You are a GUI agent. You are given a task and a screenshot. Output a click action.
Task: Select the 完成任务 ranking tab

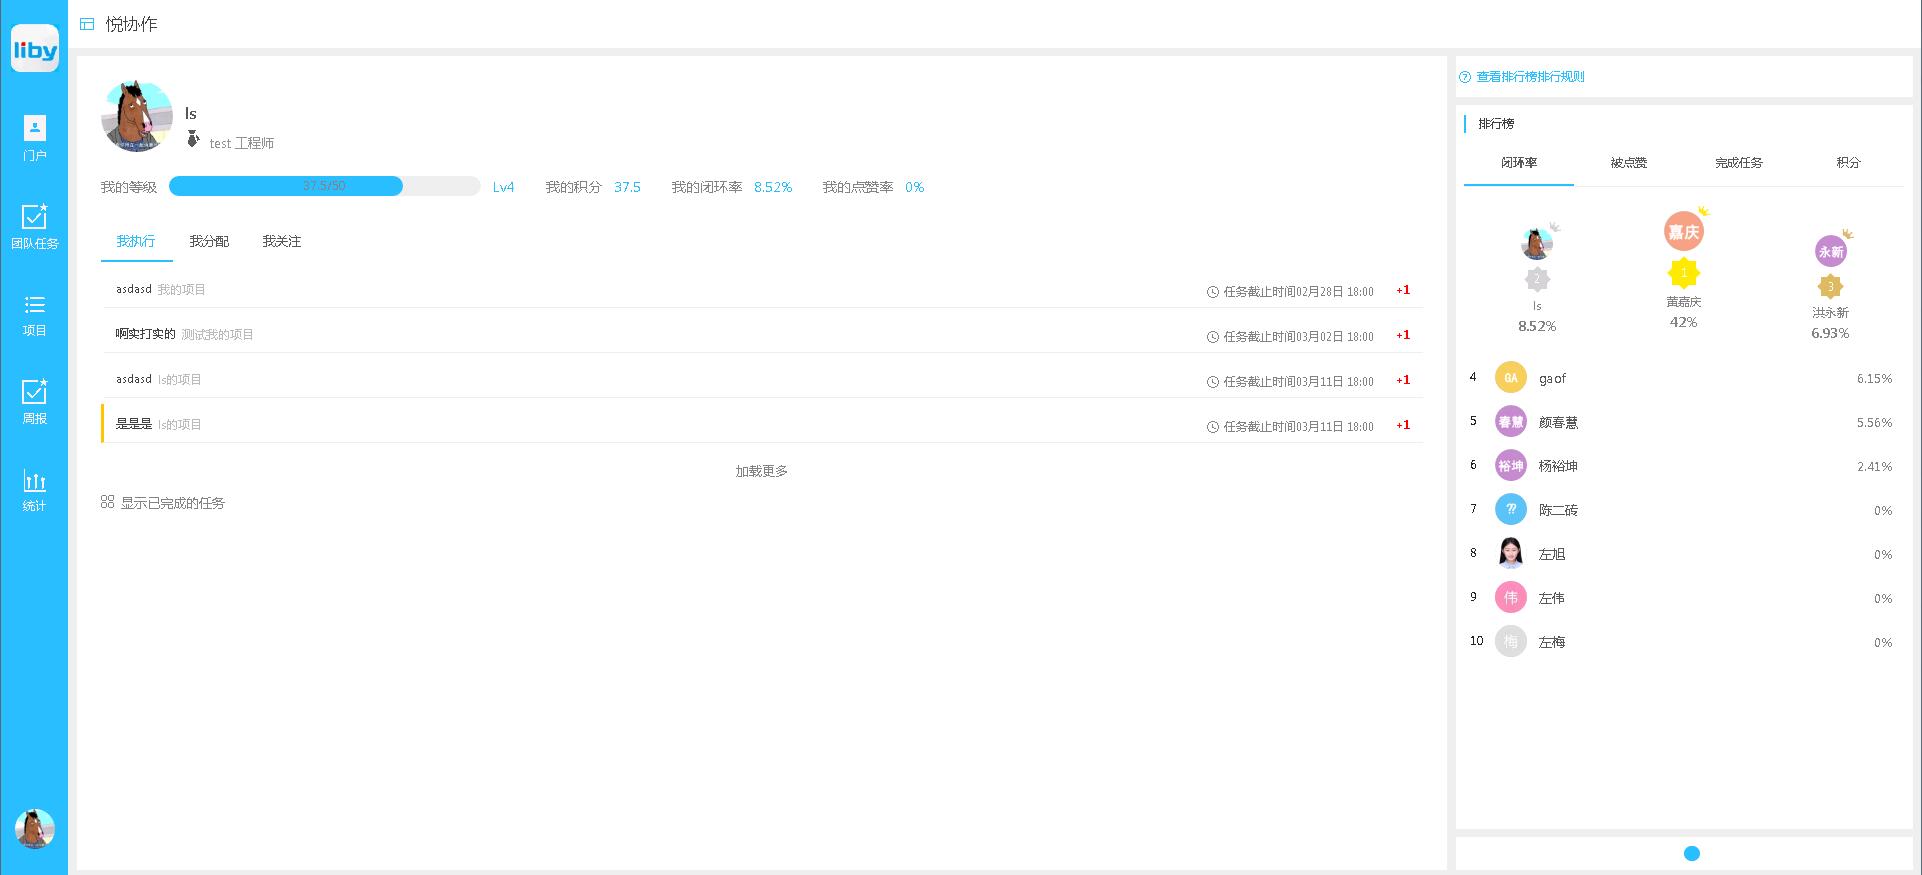[x=1738, y=162]
